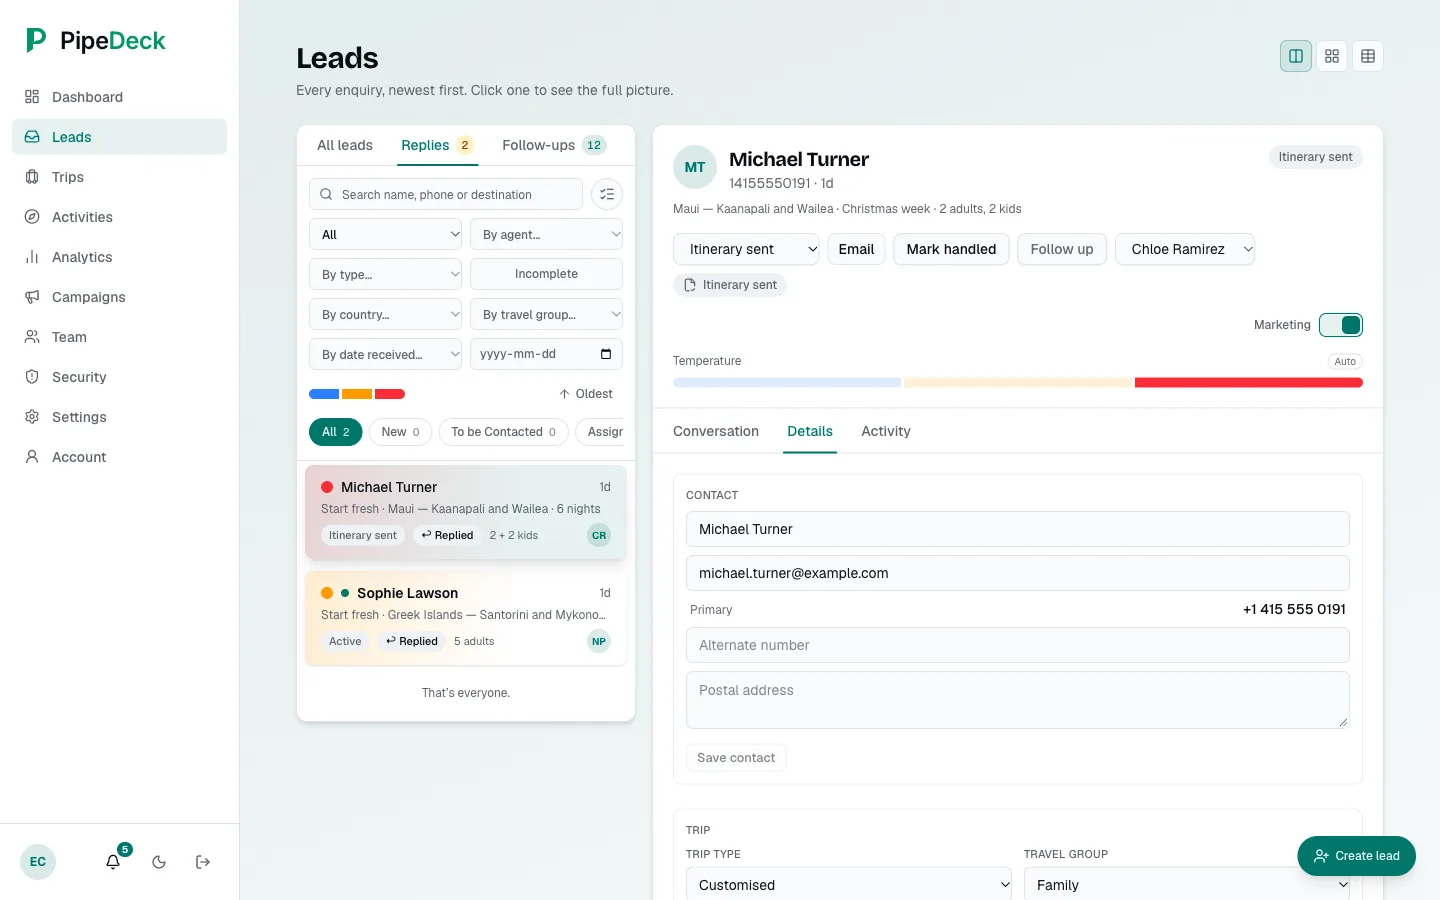Click MT avatar for Michael Turner

tap(695, 167)
